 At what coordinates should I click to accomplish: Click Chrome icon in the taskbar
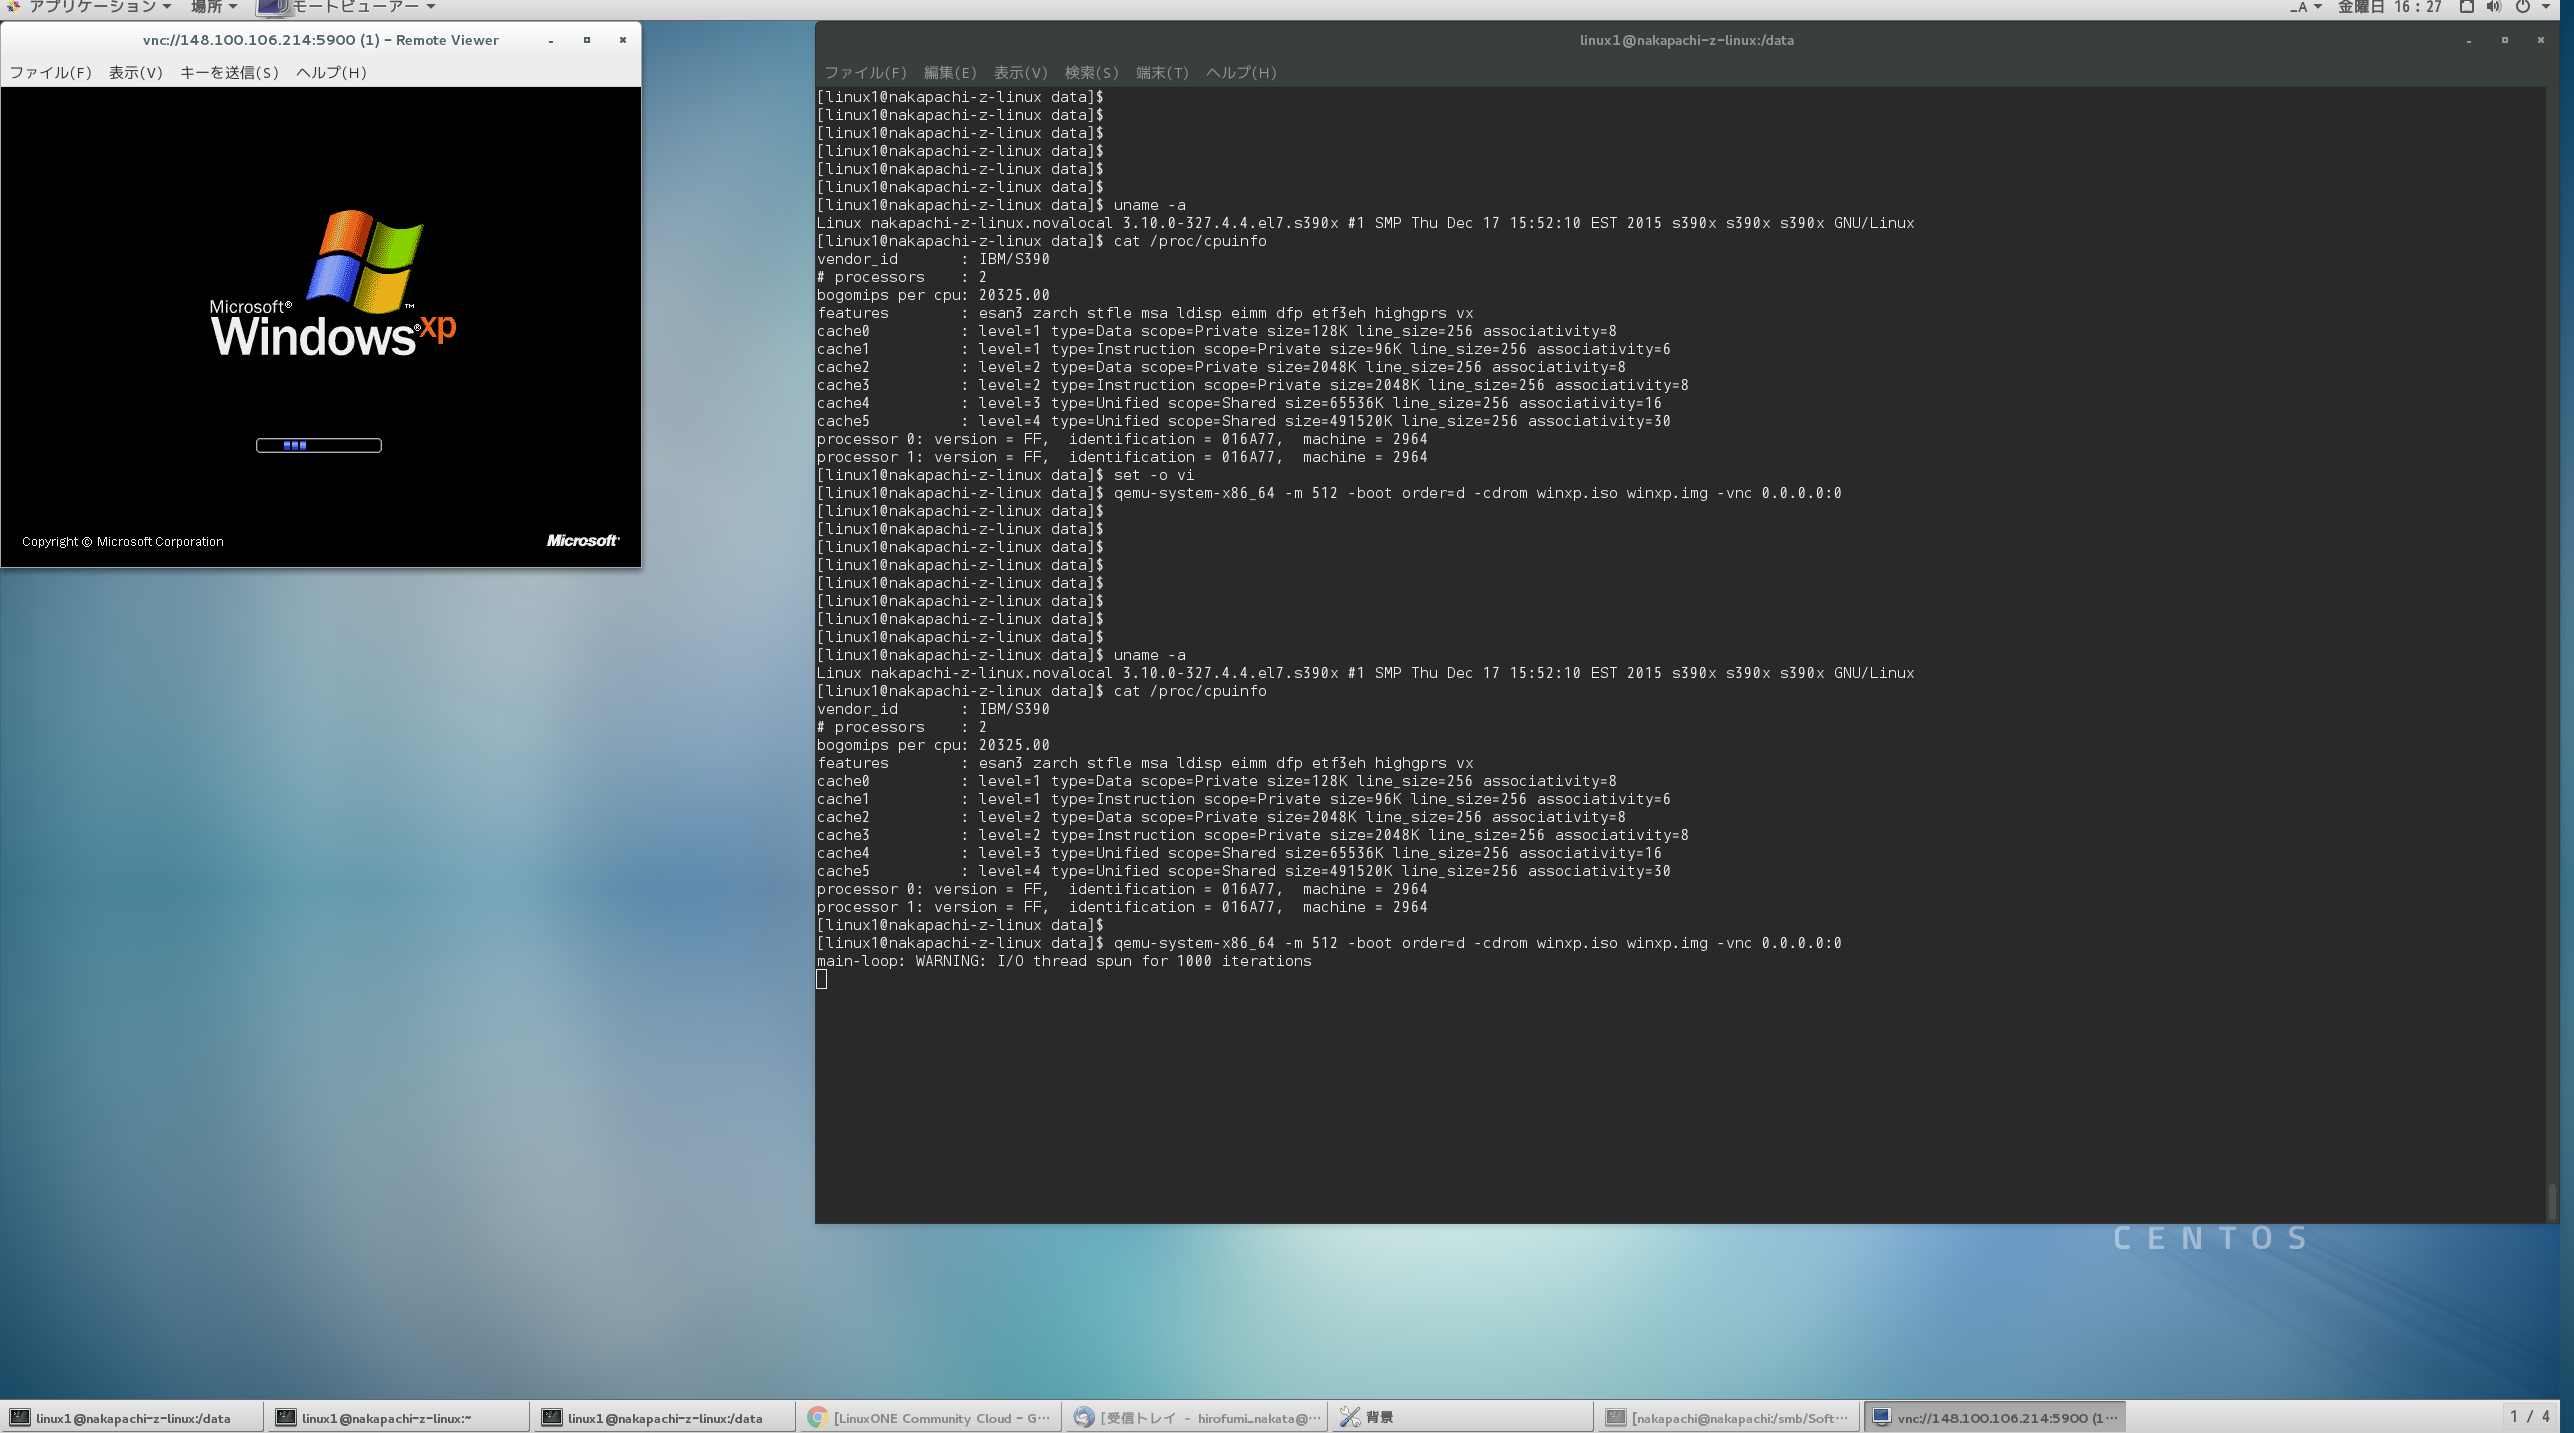click(817, 1417)
